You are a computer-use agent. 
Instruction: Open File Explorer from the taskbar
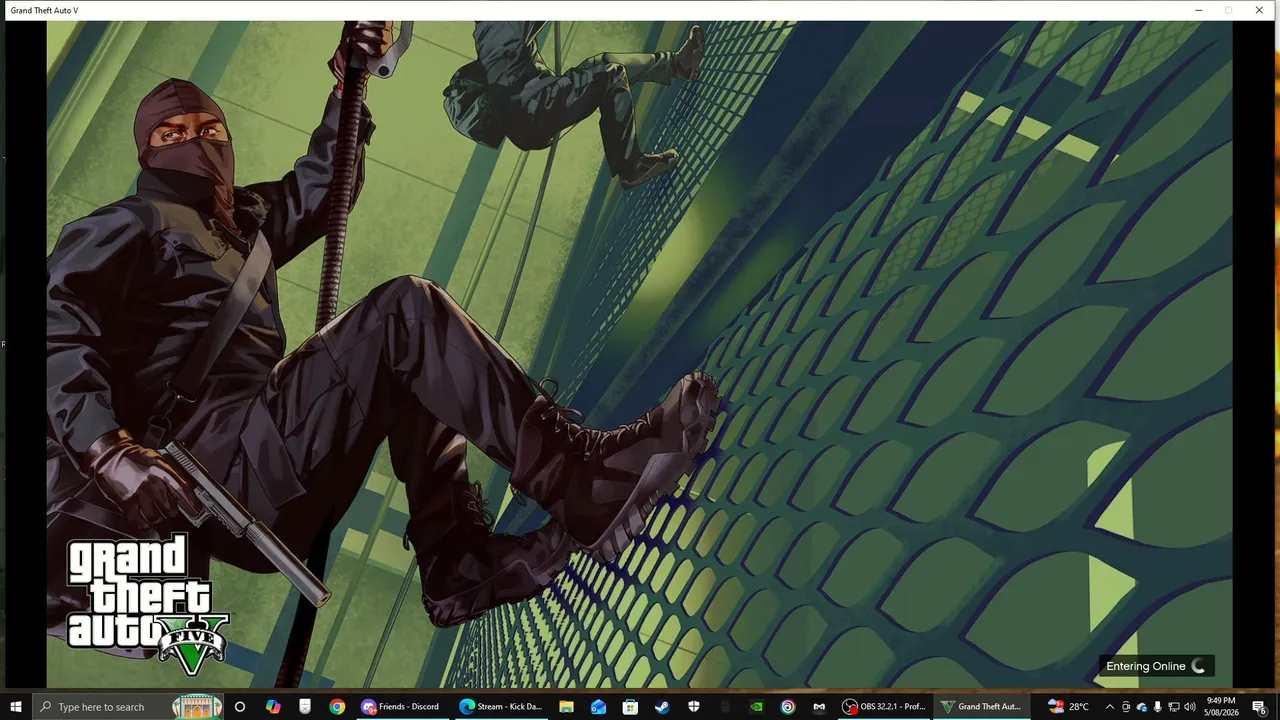pos(566,706)
